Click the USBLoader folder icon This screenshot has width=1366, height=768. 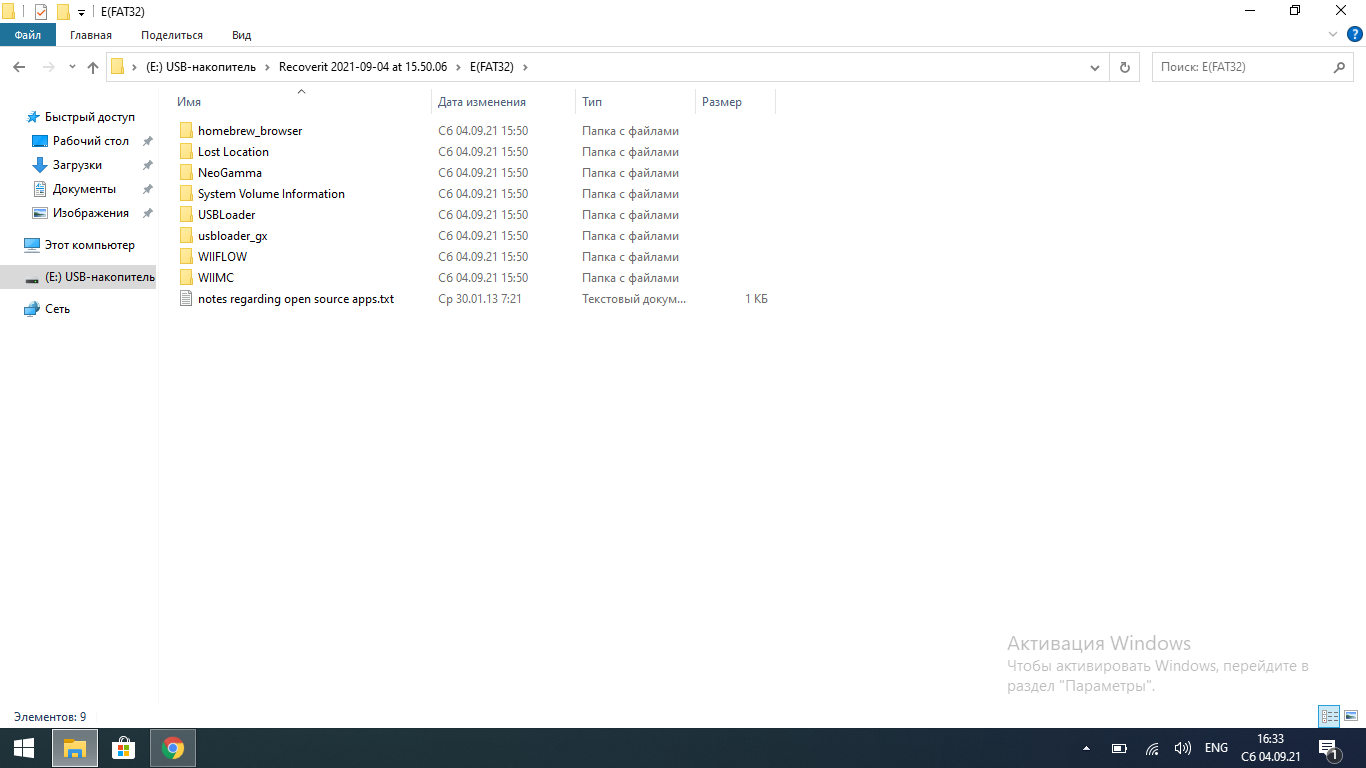185,215
